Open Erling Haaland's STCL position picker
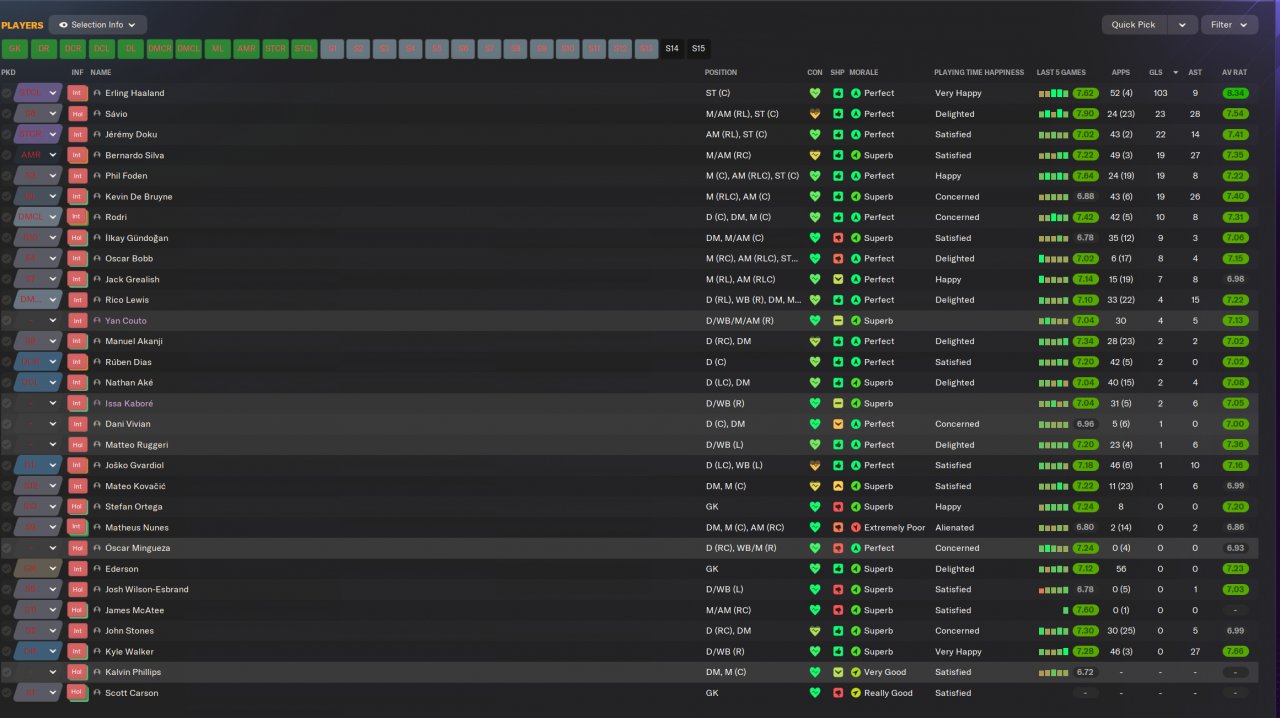This screenshot has width=1280, height=718. [x=38, y=93]
